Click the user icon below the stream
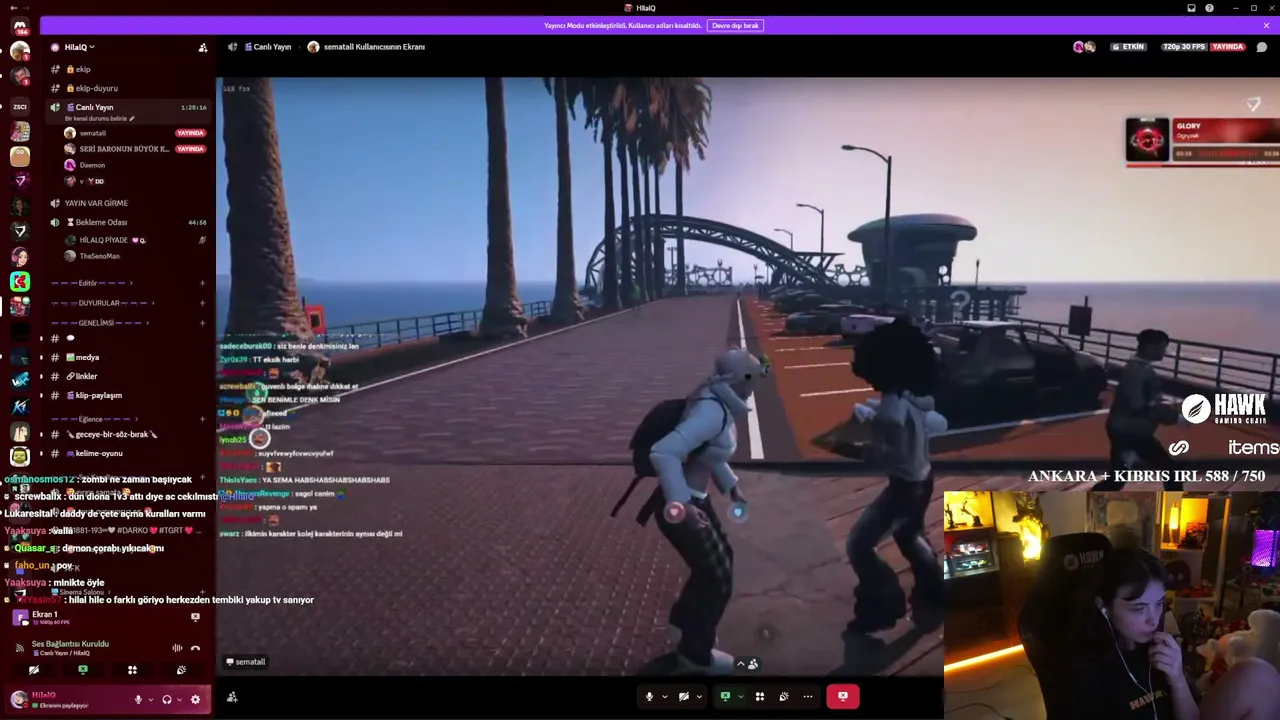The image size is (1280, 720). pyautogui.click(x=232, y=697)
